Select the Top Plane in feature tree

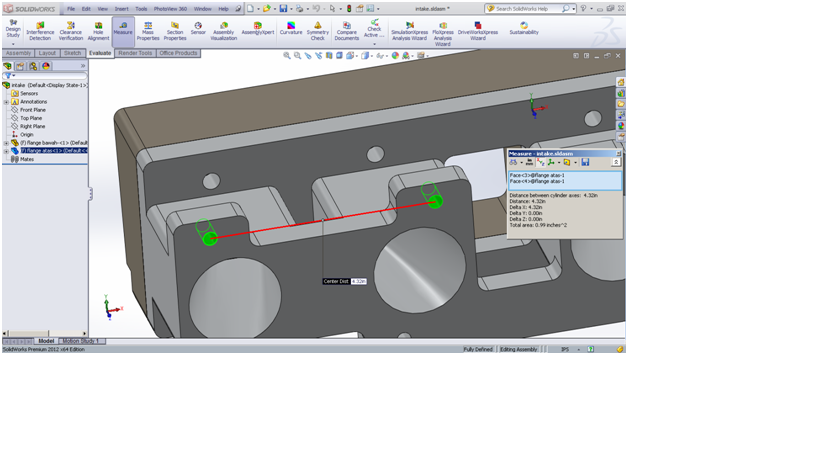(30, 118)
